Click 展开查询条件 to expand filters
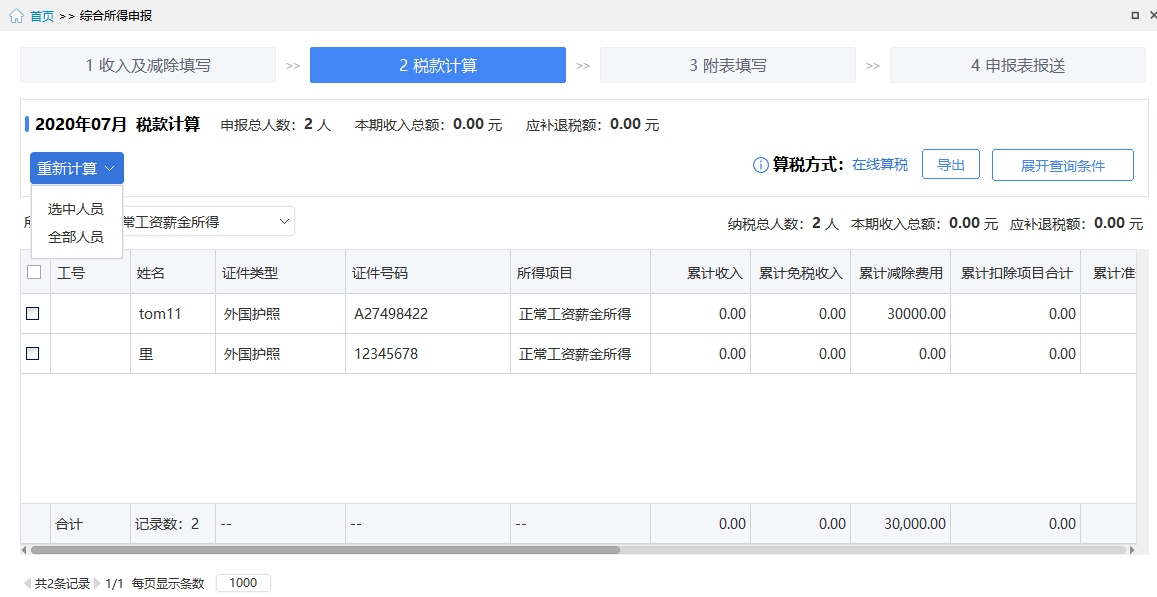 click(x=1063, y=165)
